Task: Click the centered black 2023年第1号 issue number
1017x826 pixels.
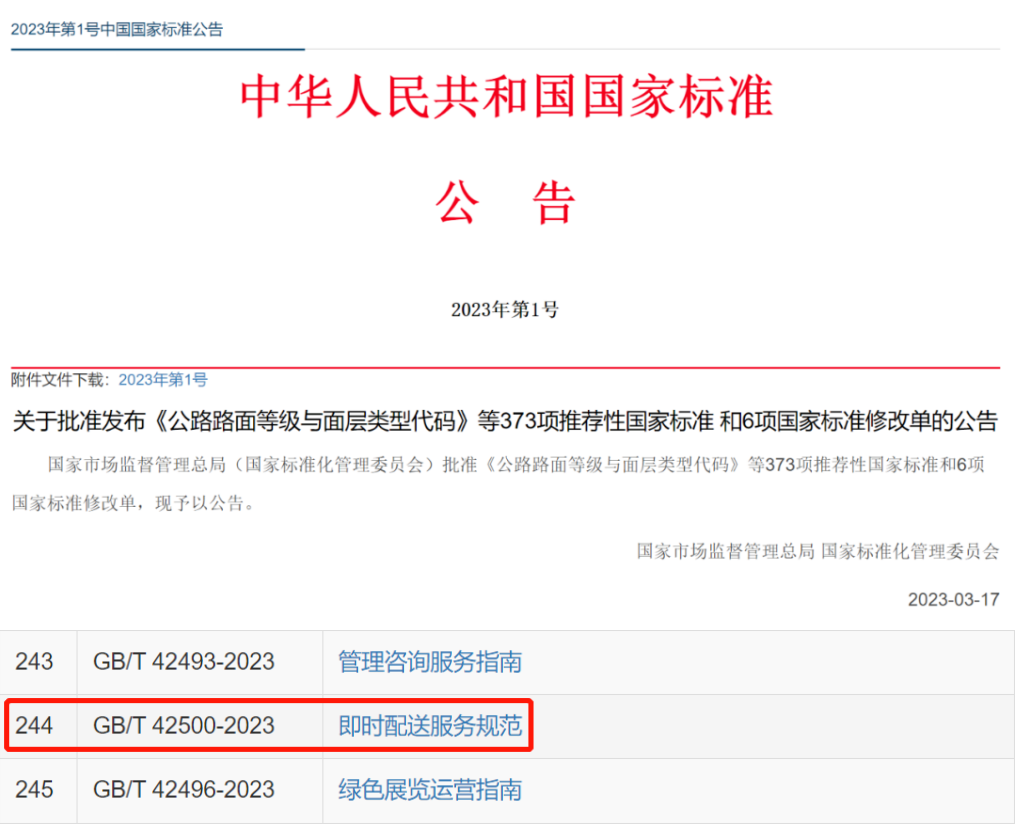Action: click(x=505, y=310)
